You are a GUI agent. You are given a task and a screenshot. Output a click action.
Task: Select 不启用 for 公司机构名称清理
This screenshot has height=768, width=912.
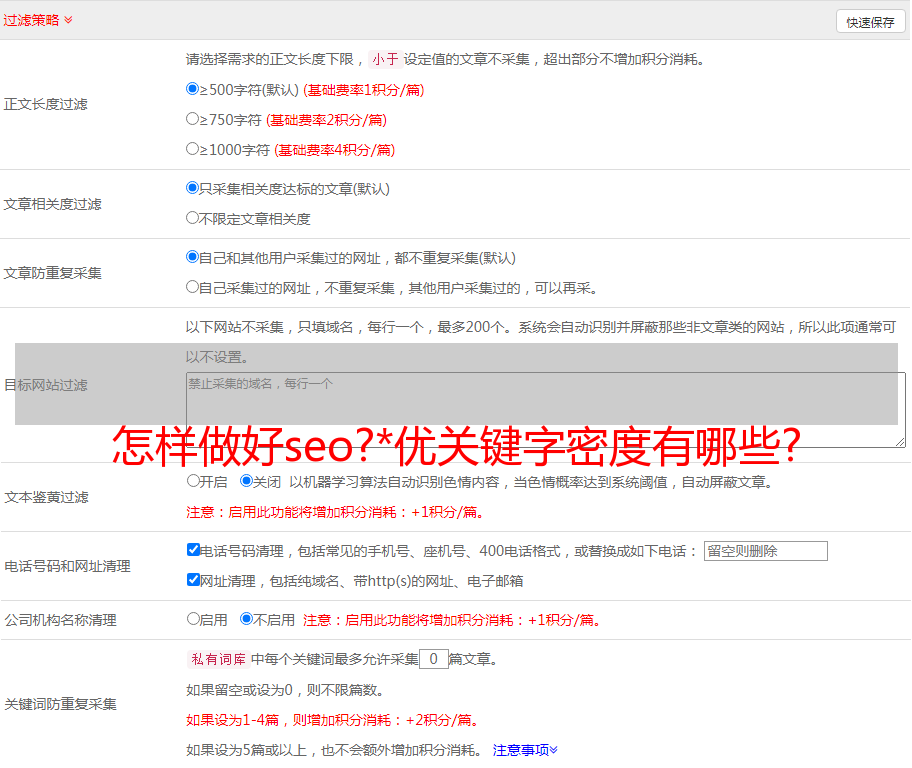[247, 619]
